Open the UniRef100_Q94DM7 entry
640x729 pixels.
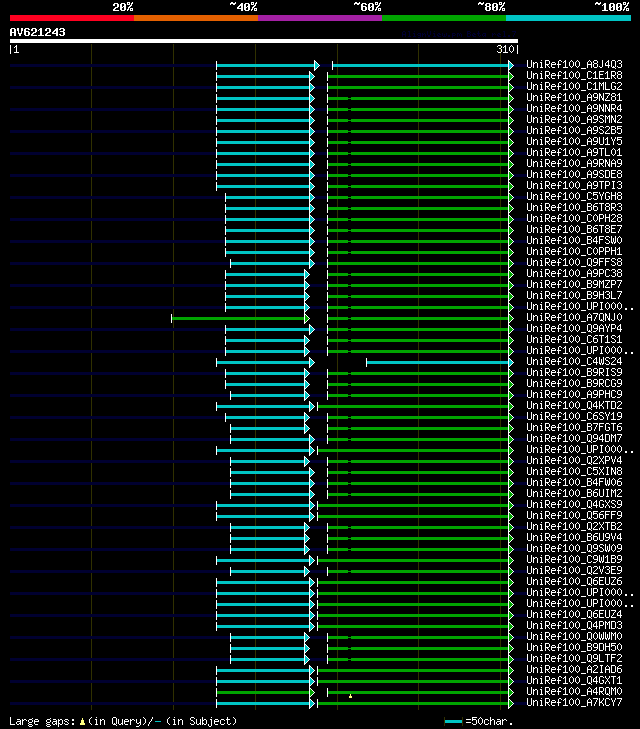(574, 438)
